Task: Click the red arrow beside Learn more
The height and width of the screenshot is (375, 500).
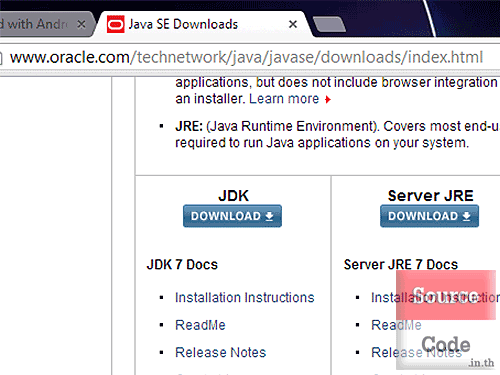Action: point(328,99)
